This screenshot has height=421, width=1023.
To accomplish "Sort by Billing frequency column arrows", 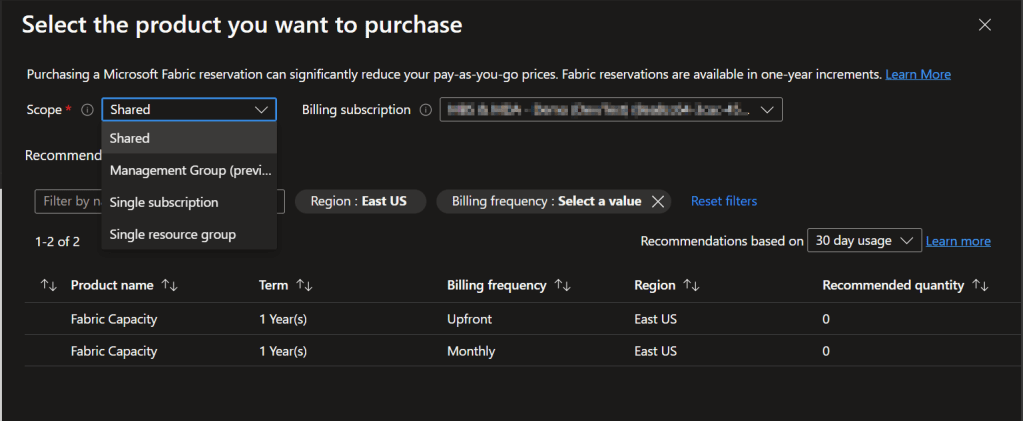I will pos(562,286).
